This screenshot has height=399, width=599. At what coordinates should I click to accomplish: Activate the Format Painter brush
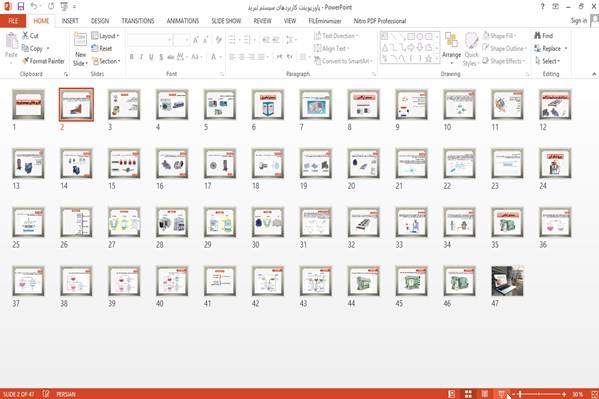pyautogui.click(x=43, y=61)
